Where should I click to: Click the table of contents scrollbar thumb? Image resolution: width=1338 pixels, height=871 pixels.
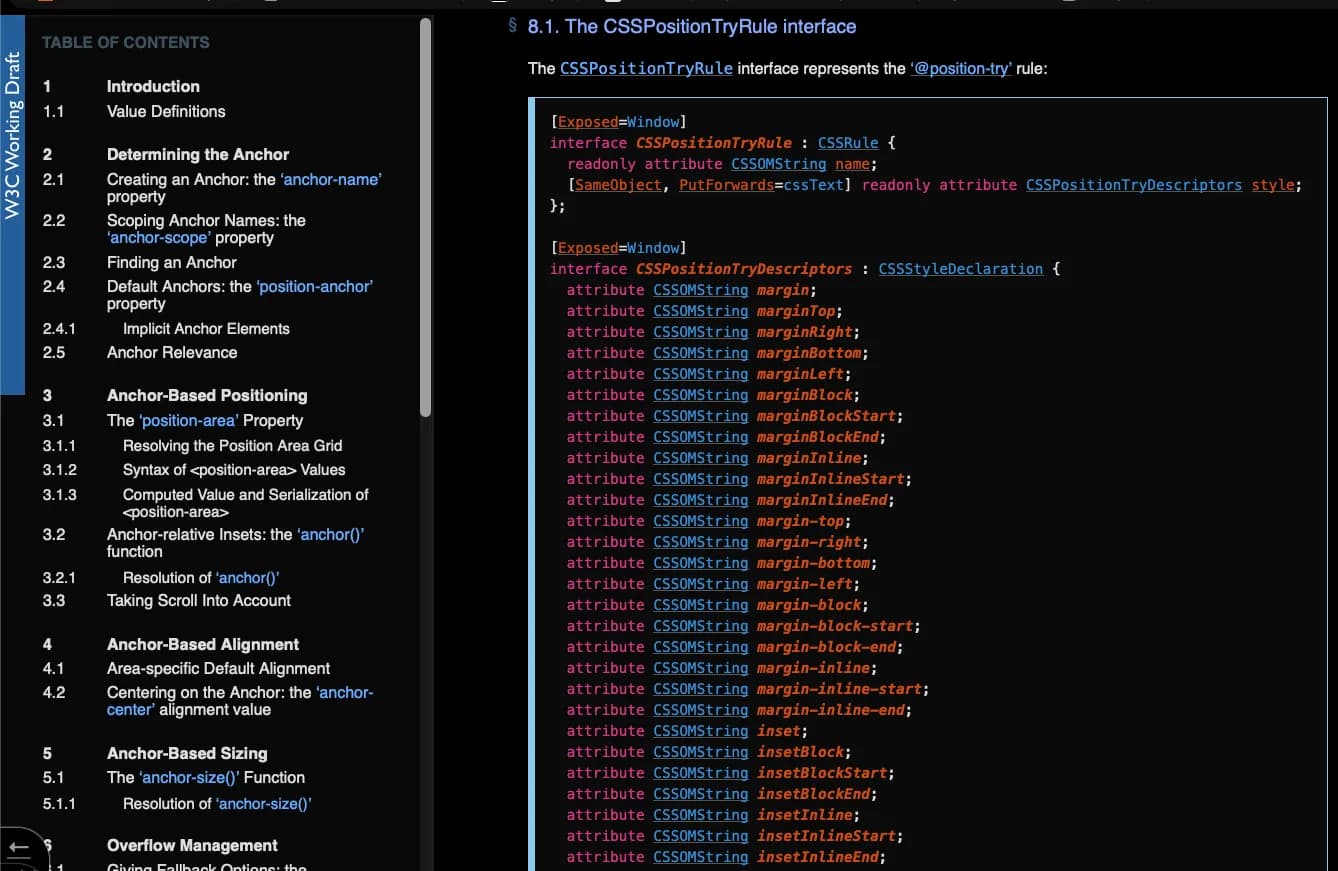tap(426, 217)
